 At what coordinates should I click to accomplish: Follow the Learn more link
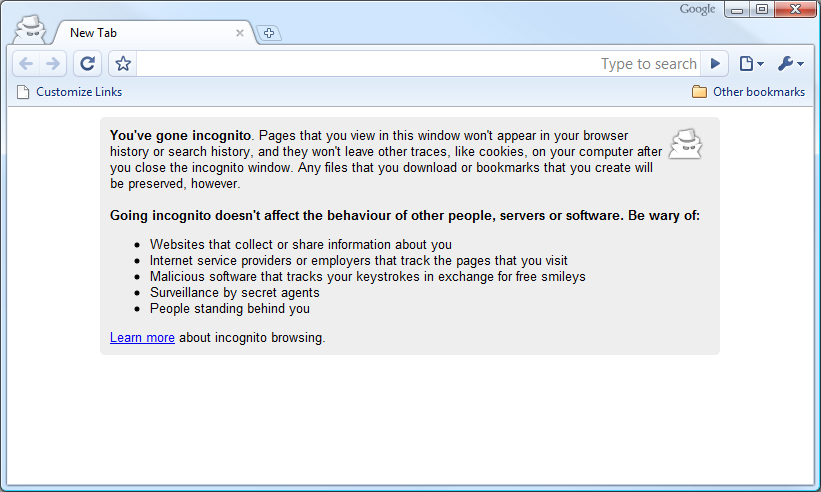click(142, 338)
